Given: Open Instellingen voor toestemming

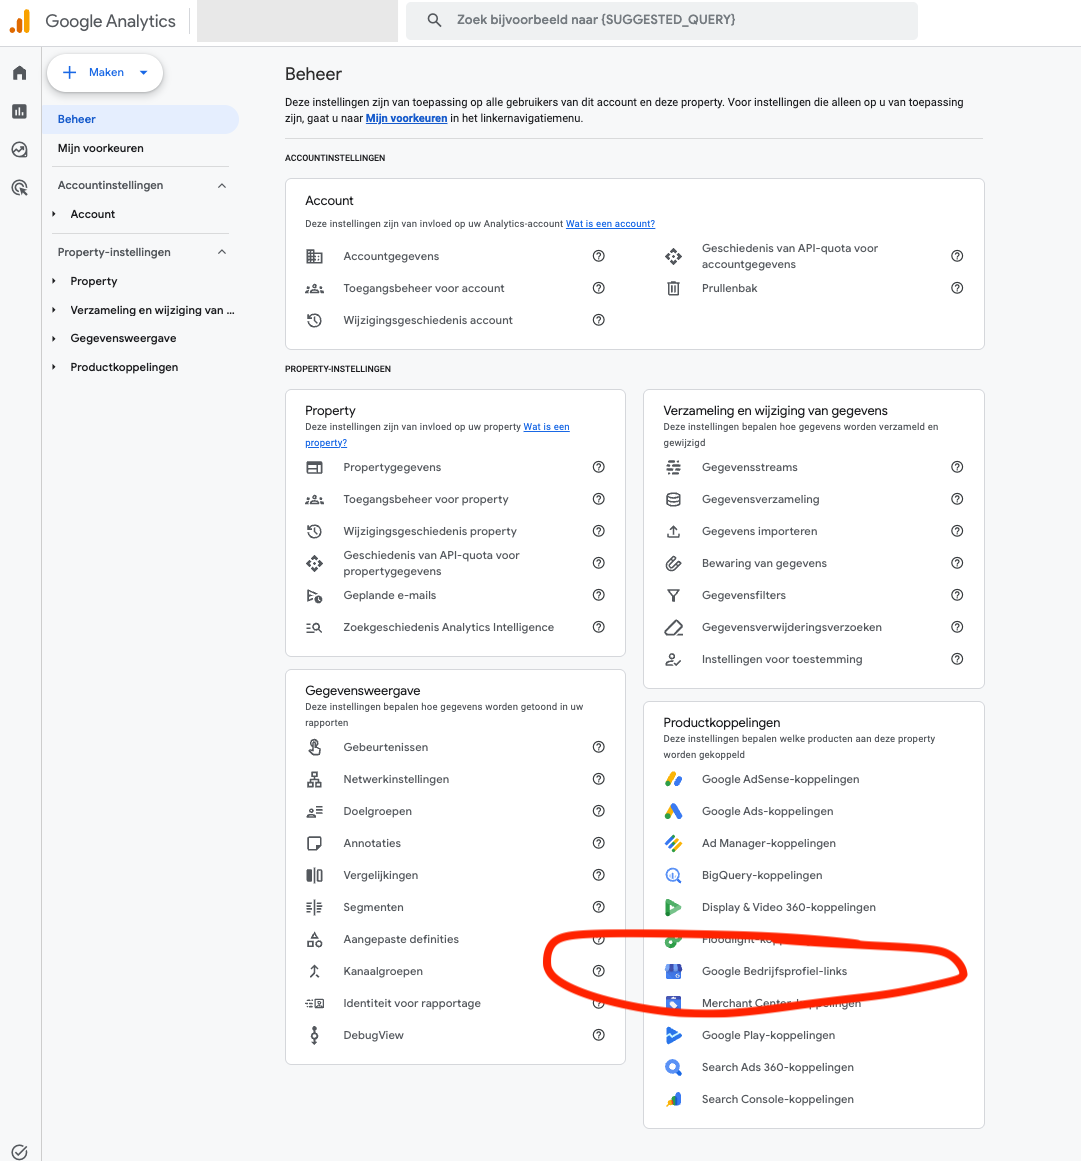Looking at the screenshot, I should [782, 659].
